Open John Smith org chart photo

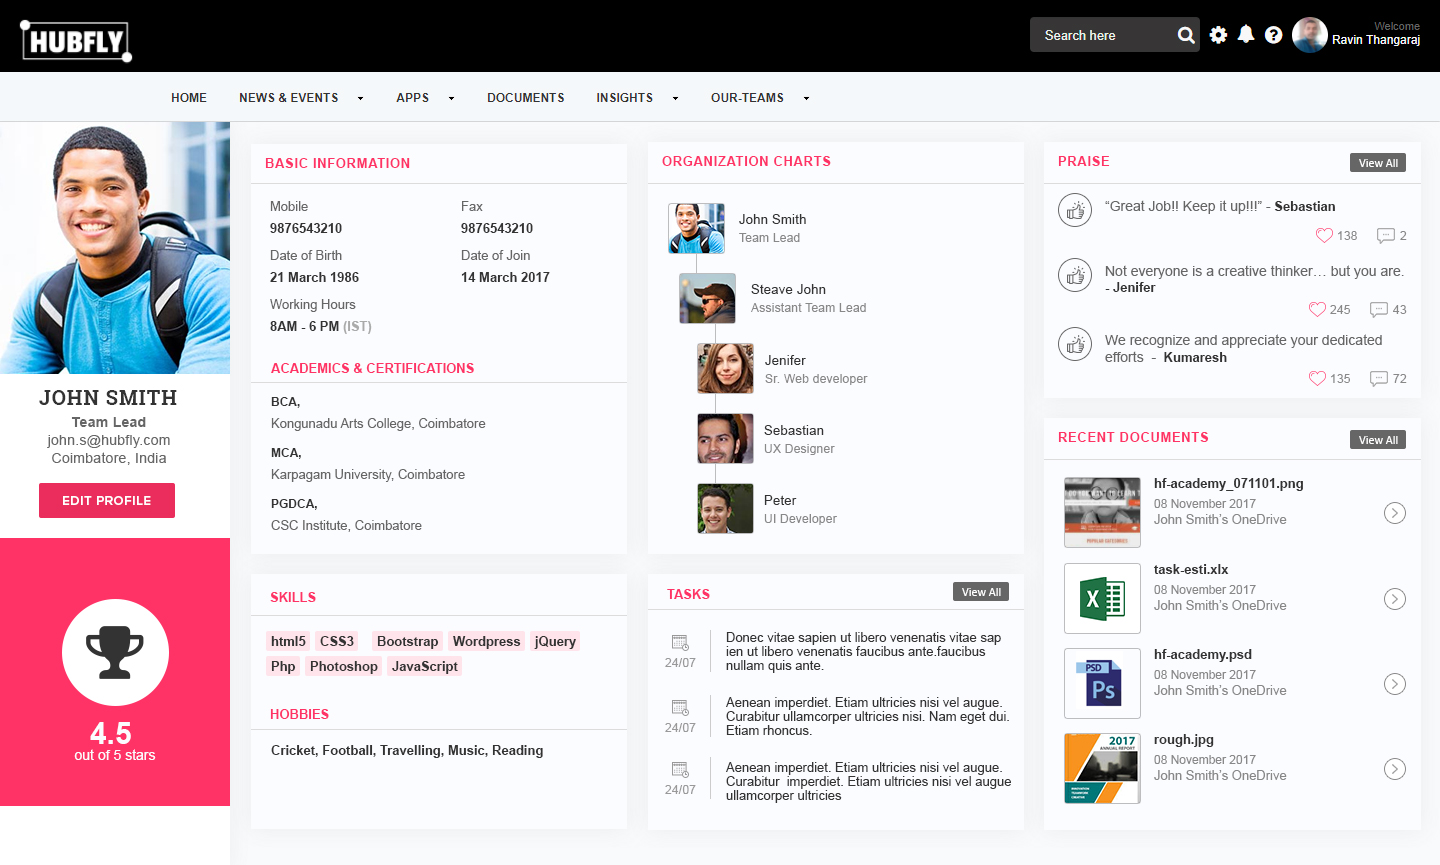[696, 228]
